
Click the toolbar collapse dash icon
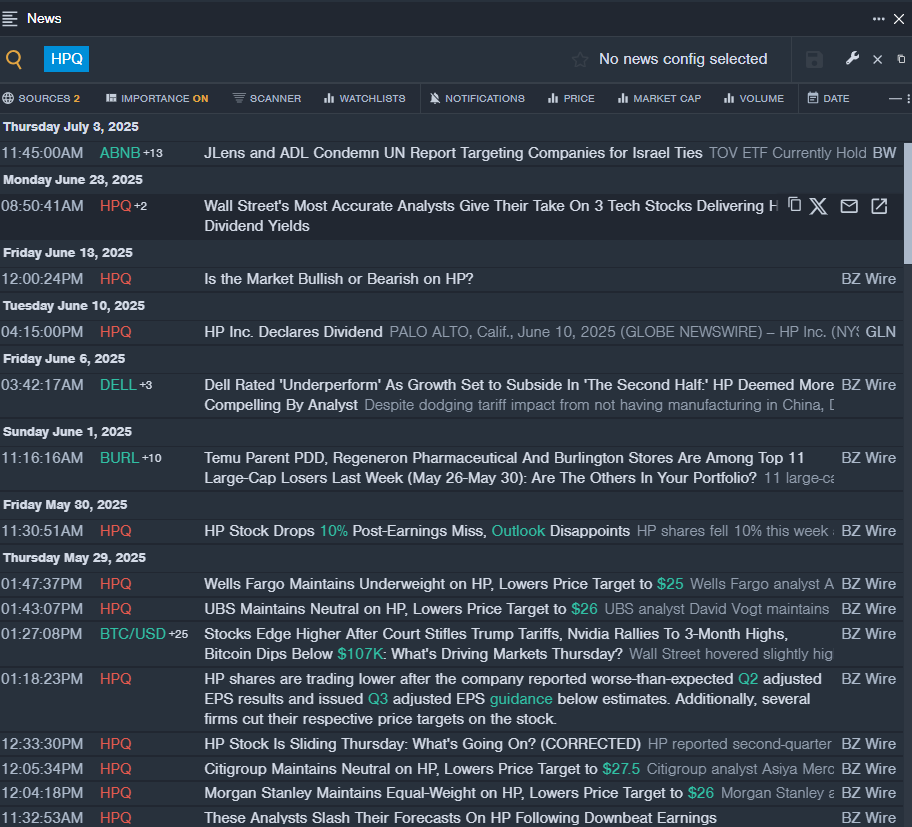[895, 99]
